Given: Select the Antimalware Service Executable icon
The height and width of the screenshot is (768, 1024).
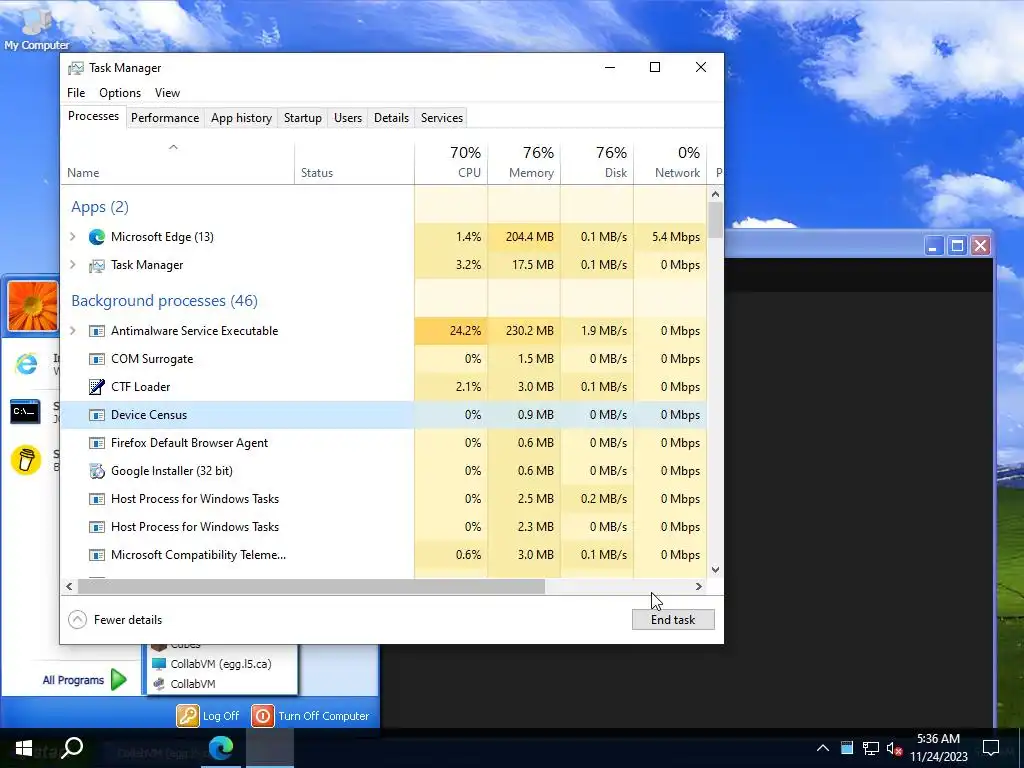Looking at the screenshot, I should (x=97, y=331).
